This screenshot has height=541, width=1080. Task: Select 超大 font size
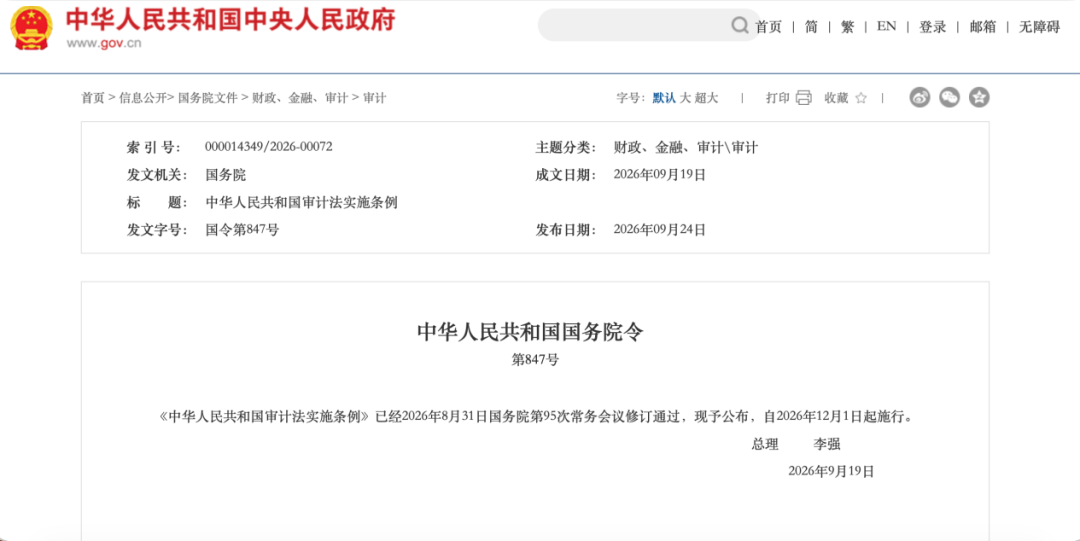[706, 98]
